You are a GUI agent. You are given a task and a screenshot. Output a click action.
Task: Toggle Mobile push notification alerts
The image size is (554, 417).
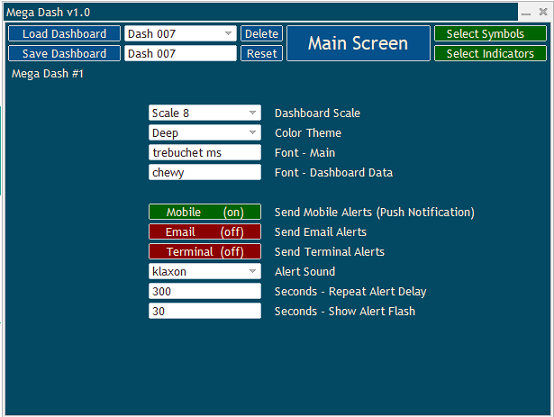click(x=205, y=212)
